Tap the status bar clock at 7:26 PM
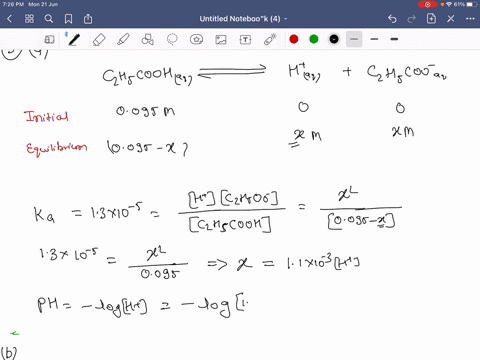The width and height of the screenshot is (480, 360). pyautogui.click(x=13, y=4)
